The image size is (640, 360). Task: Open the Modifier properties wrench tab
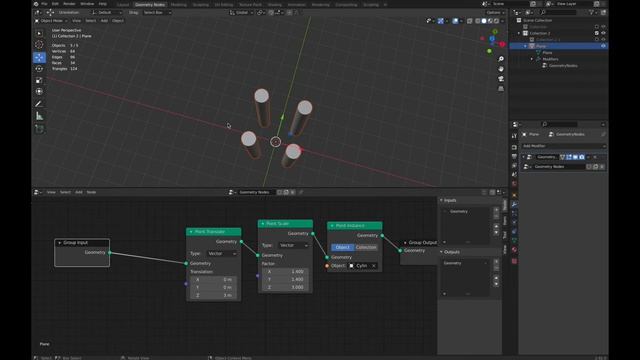tap(514, 204)
